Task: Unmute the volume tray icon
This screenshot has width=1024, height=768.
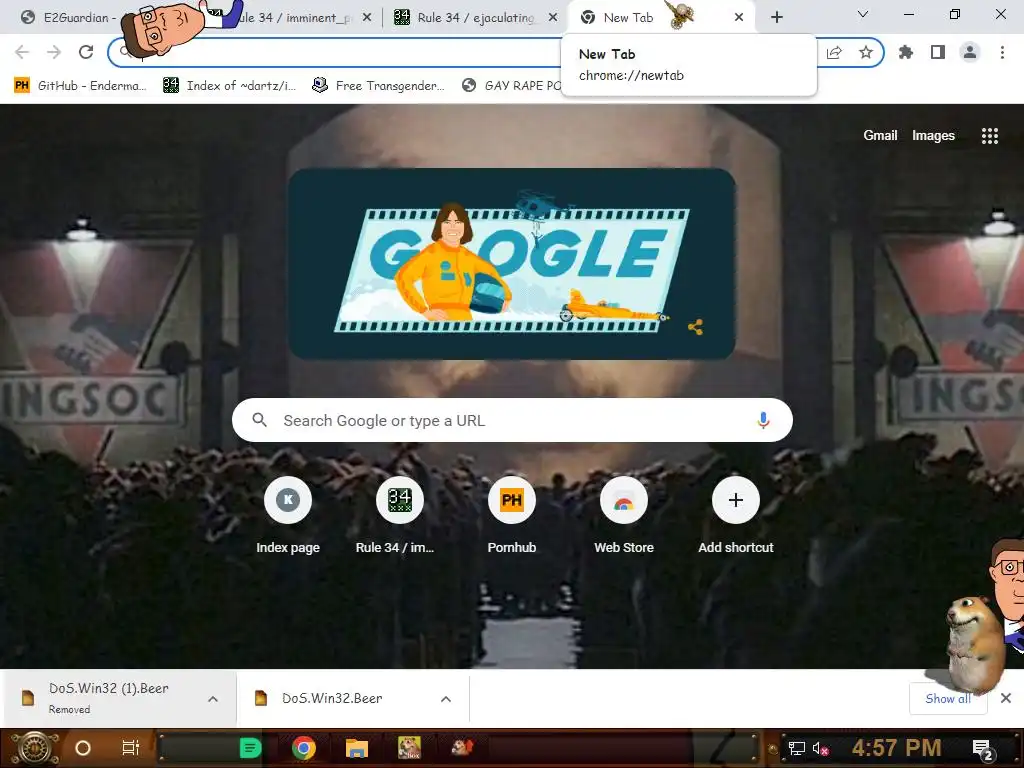Action: click(x=820, y=748)
